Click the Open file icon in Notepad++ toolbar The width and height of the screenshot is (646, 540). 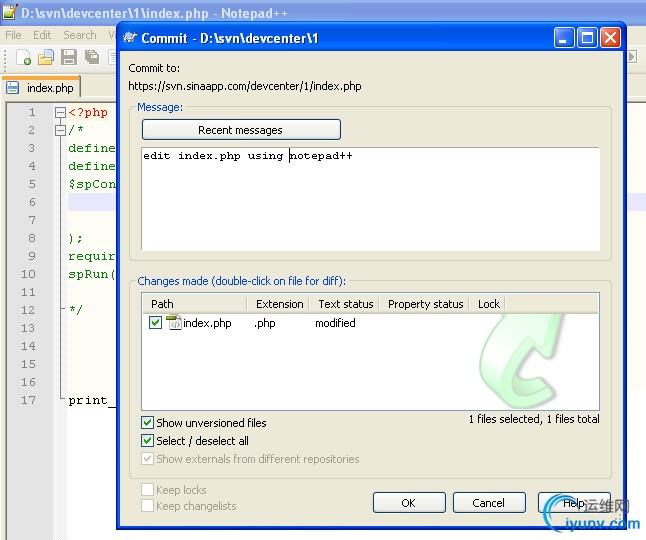click(x=46, y=57)
